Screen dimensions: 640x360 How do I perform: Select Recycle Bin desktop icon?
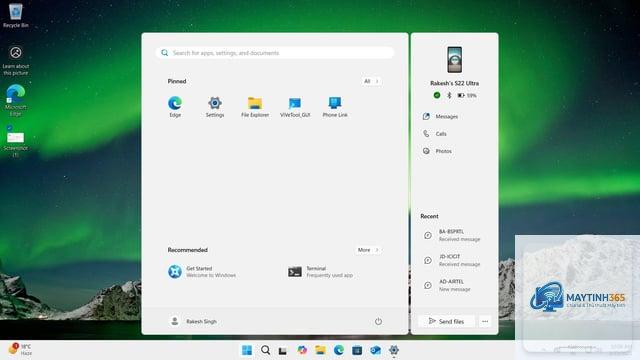[x=16, y=15]
